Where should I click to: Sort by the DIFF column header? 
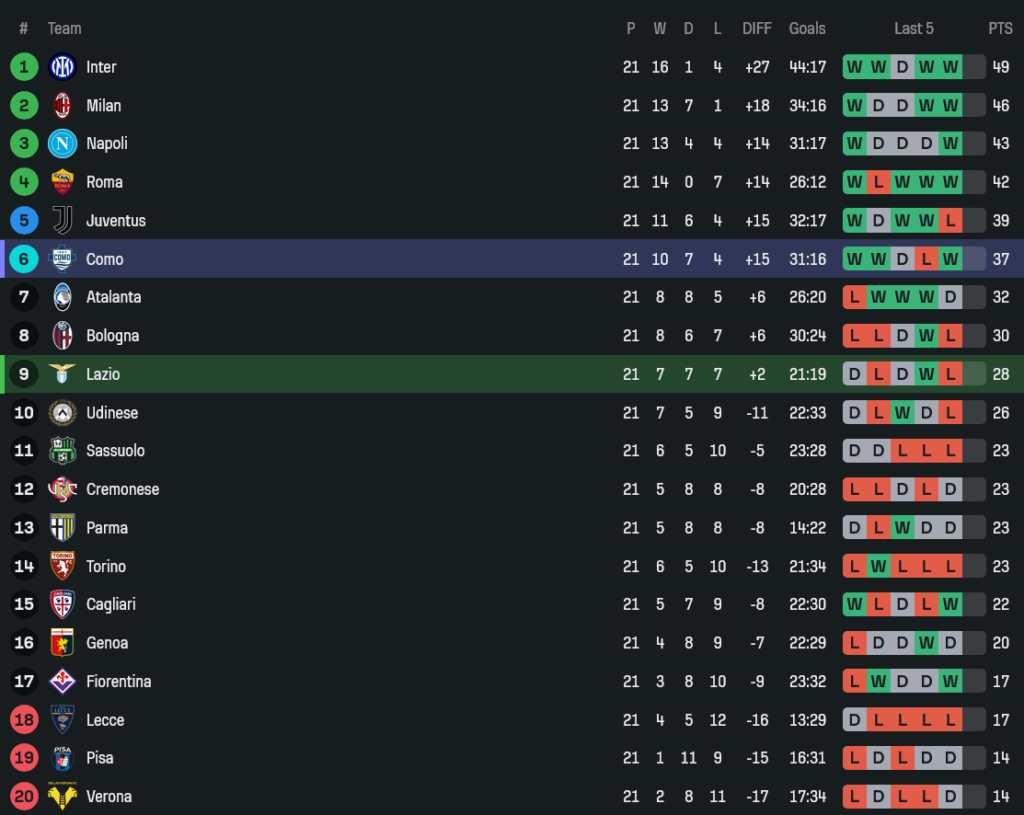click(757, 28)
